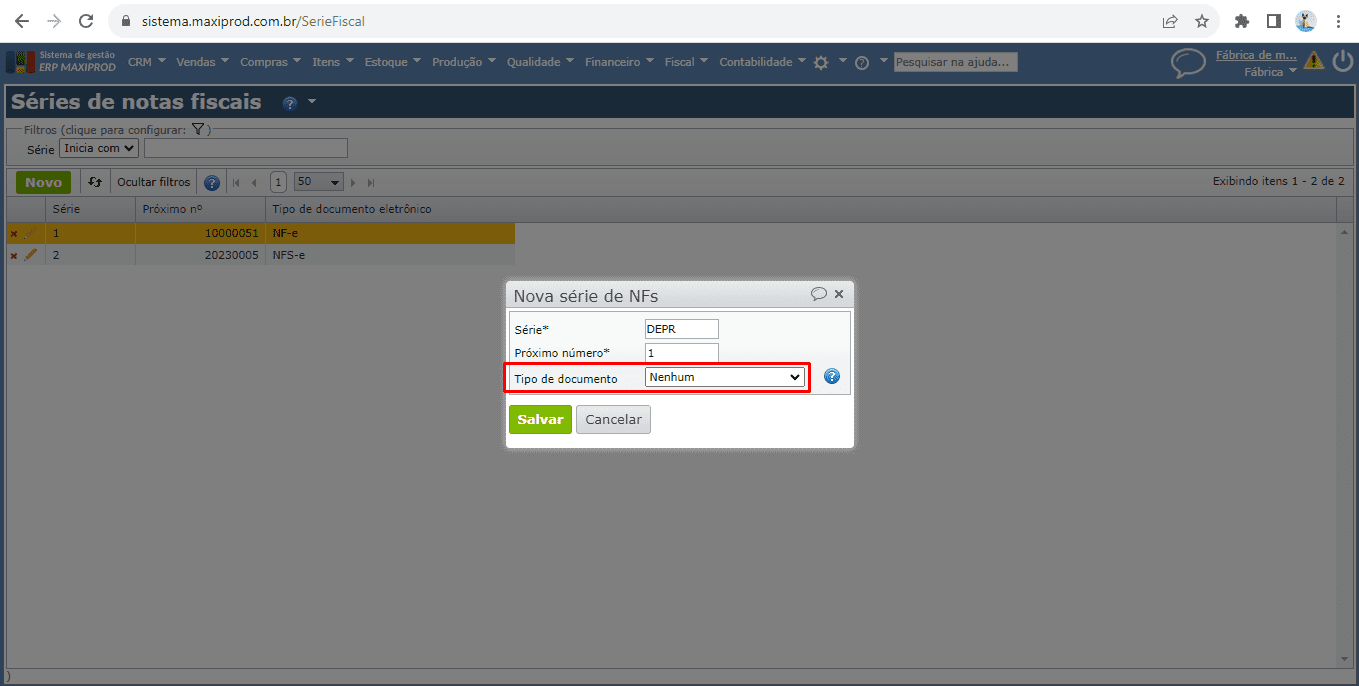
Task: Expand the arrow next to the title help icon
Action: 312,102
